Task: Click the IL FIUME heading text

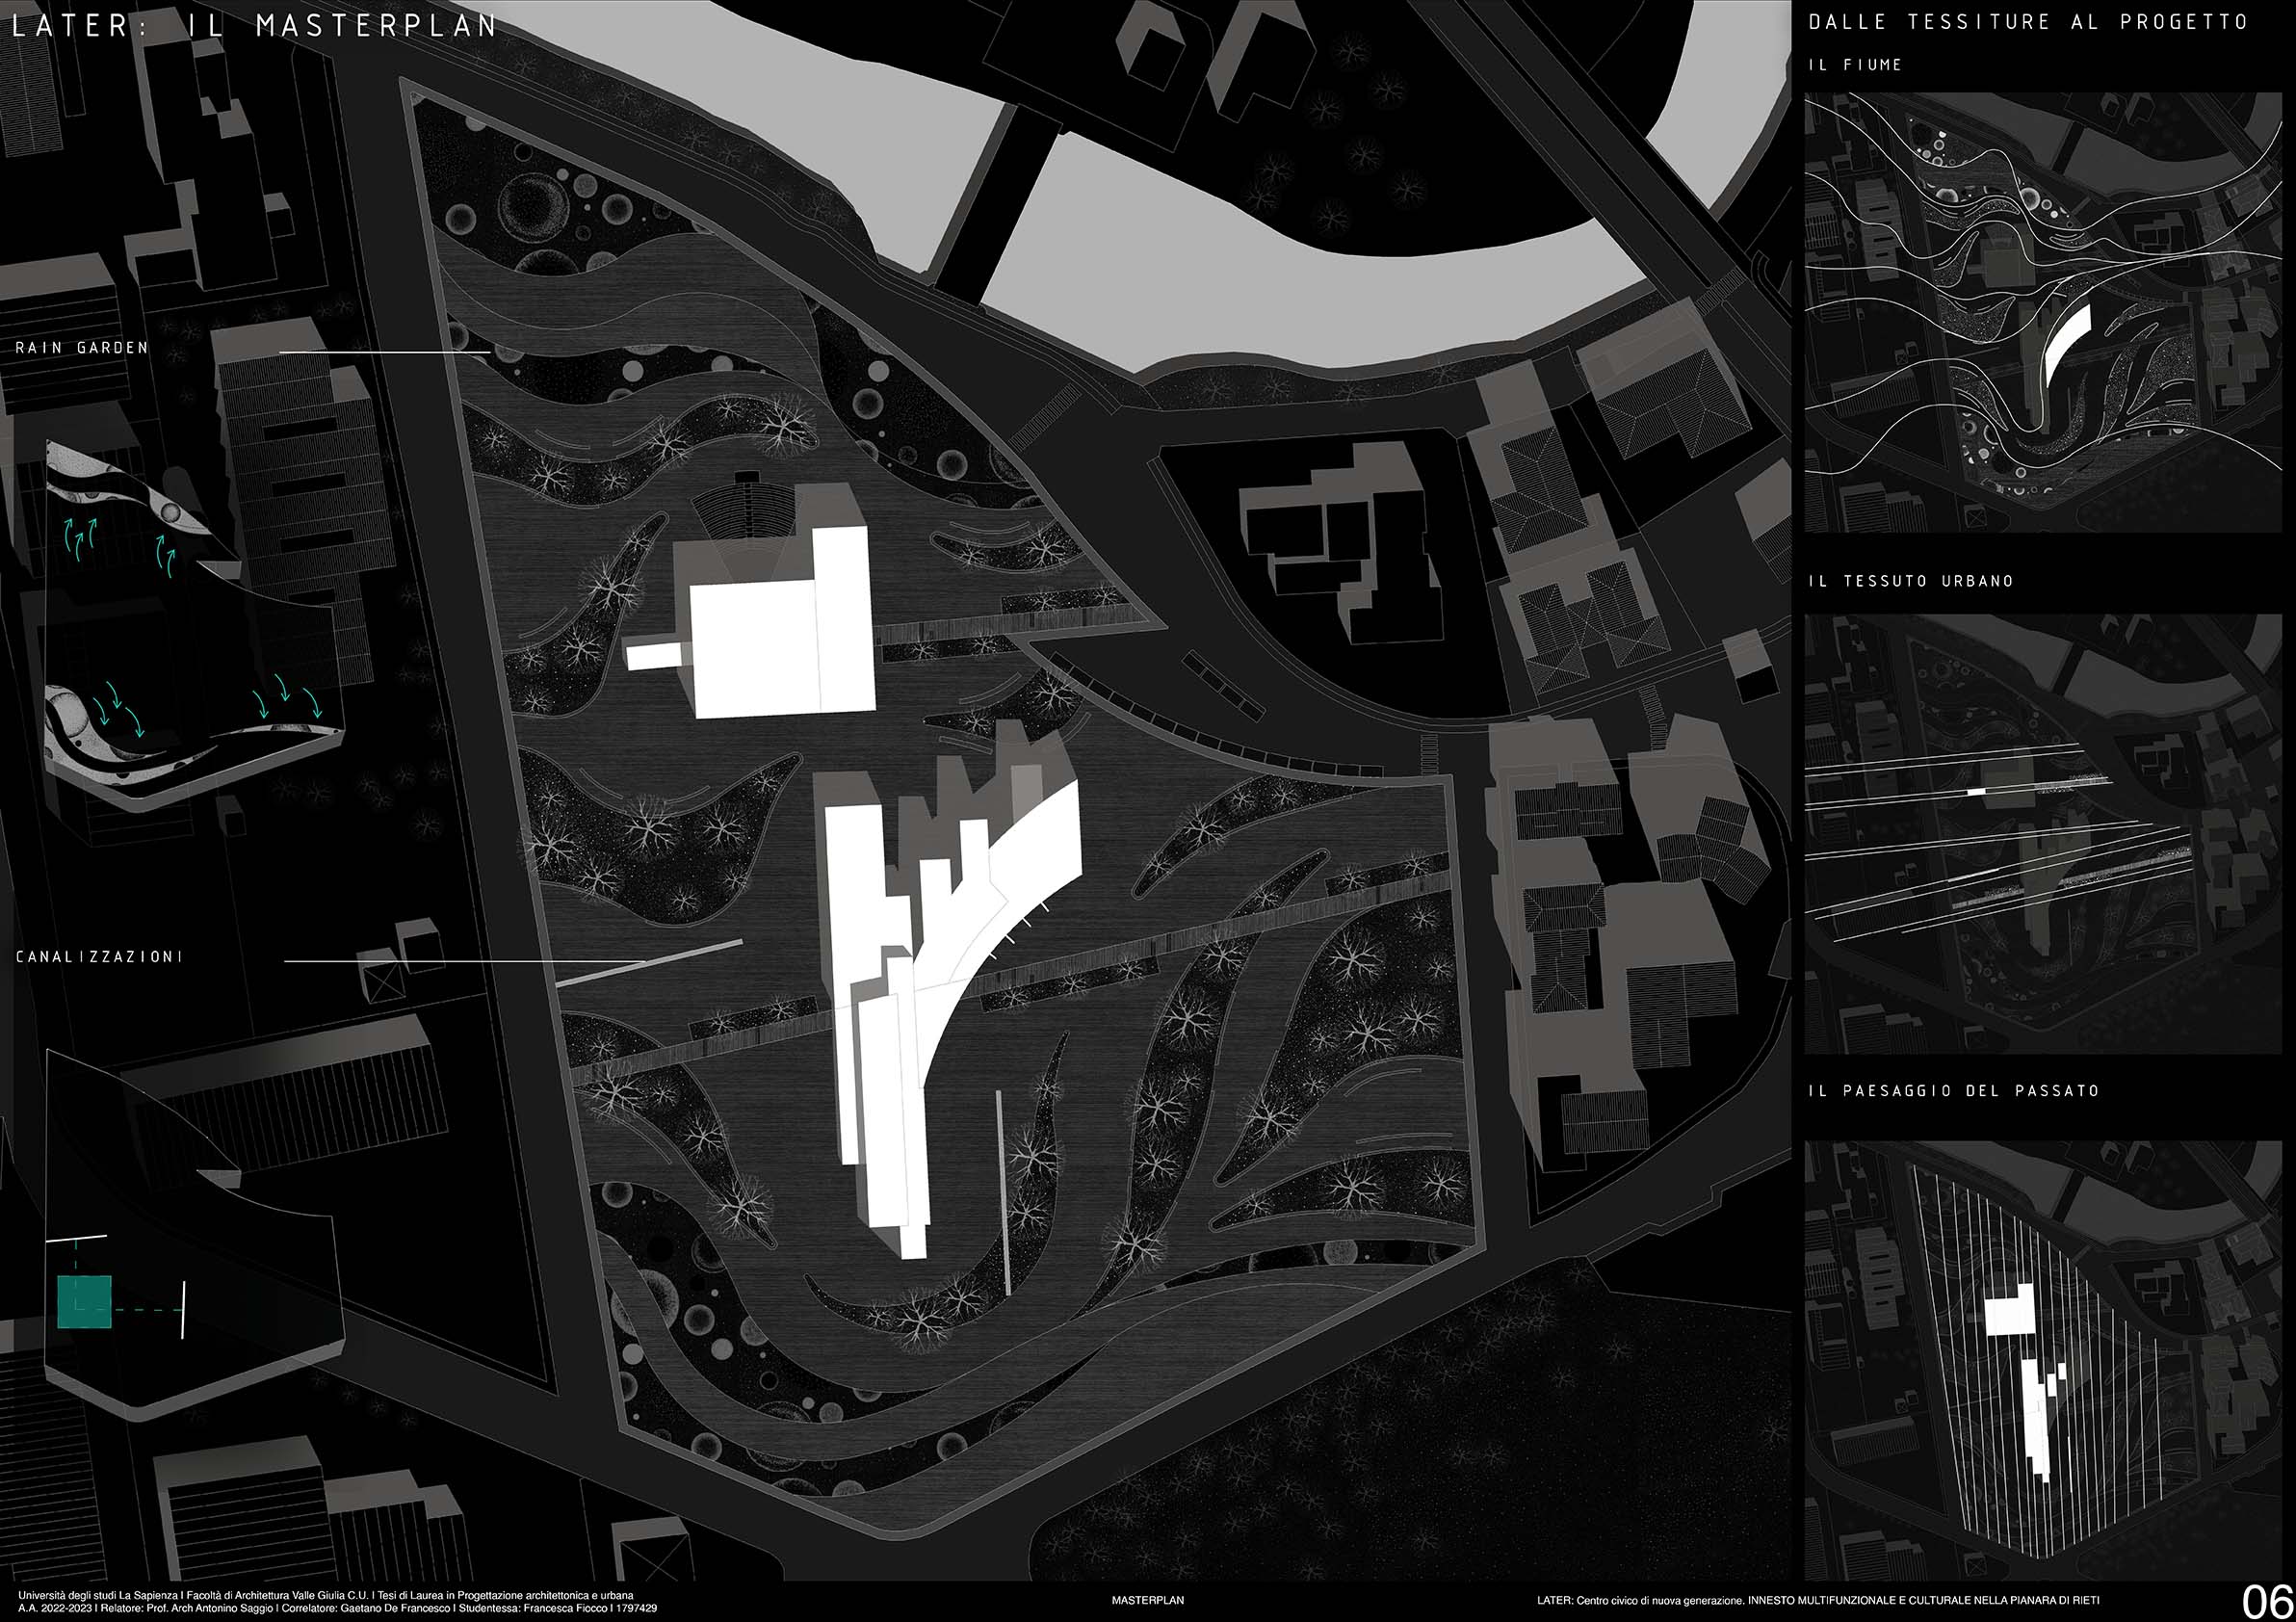Action: click(1855, 65)
